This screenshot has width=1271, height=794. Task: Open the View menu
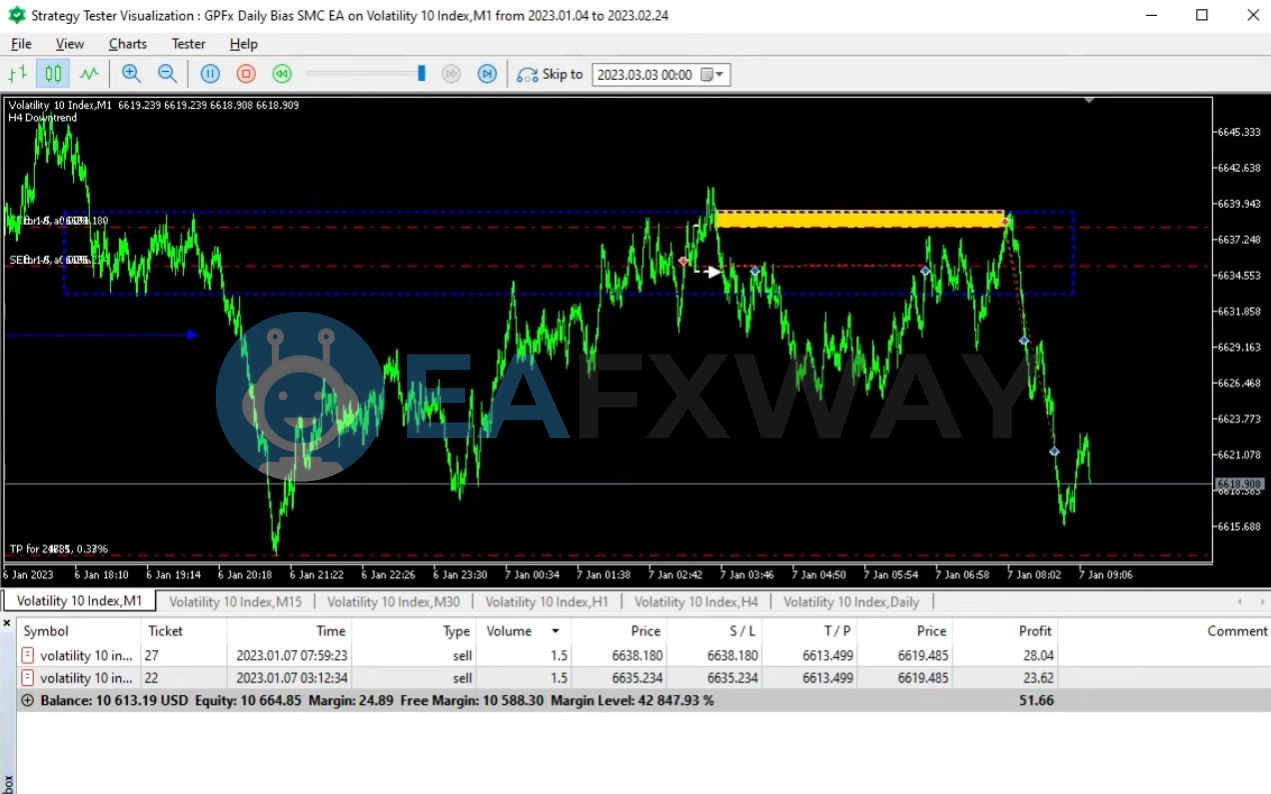click(x=70, y=44)
